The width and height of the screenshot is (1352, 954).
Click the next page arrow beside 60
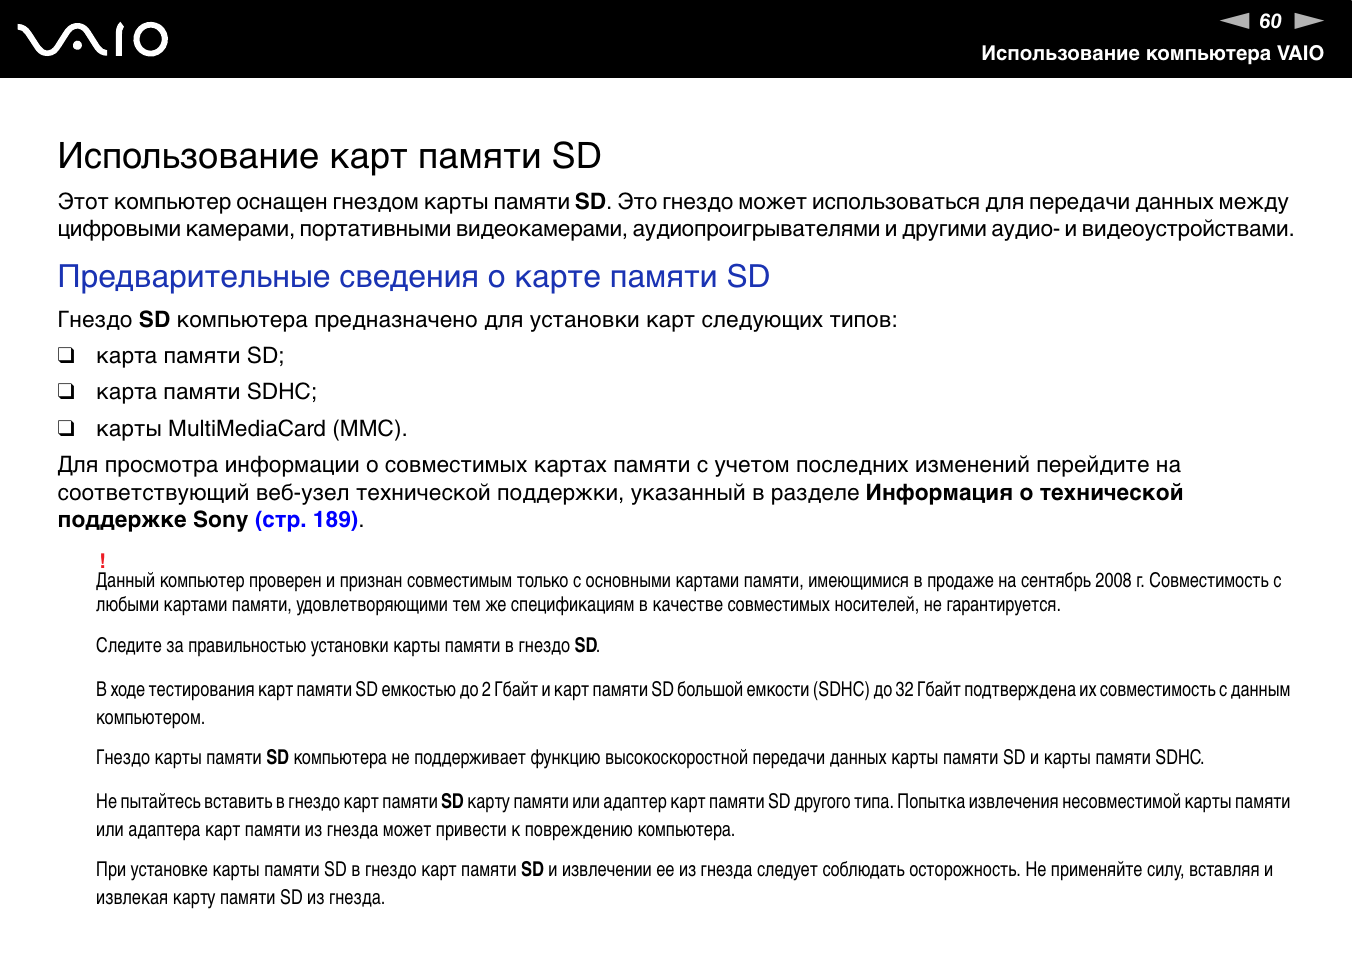click(x=1308, y=21)
